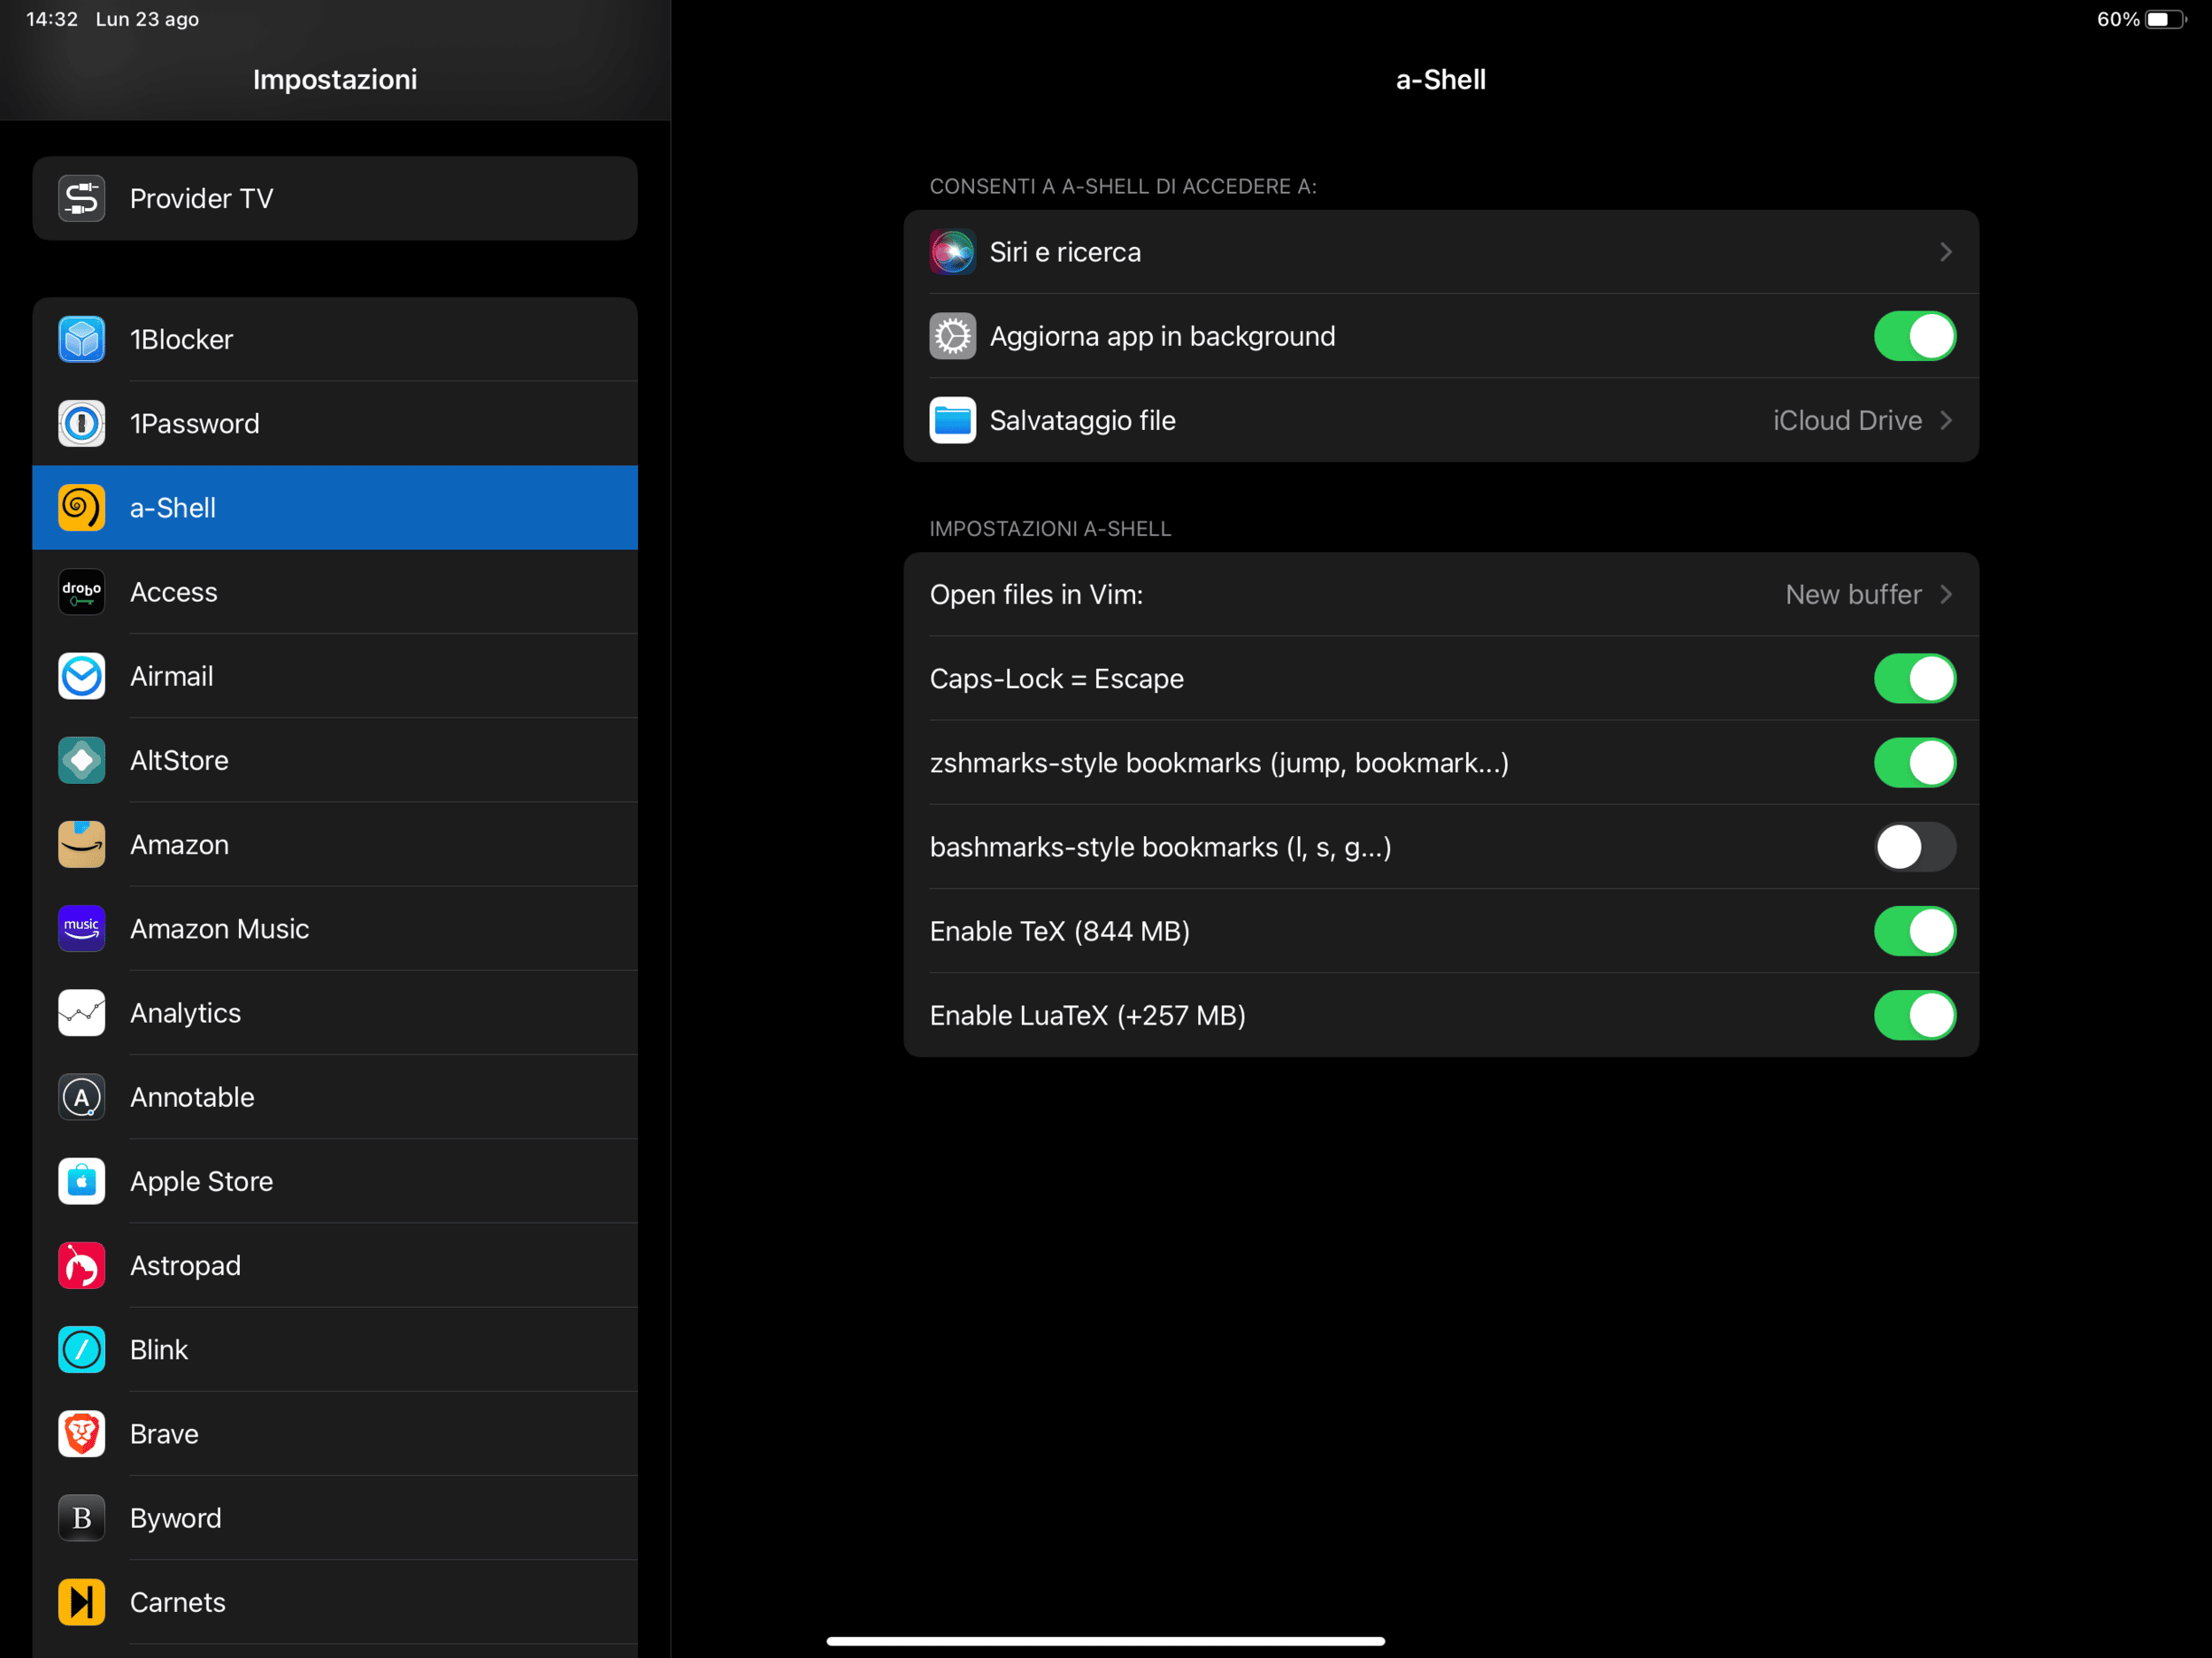Tap the Apple Store bag icon
2212x1658 pixels.
[82, 1181]
